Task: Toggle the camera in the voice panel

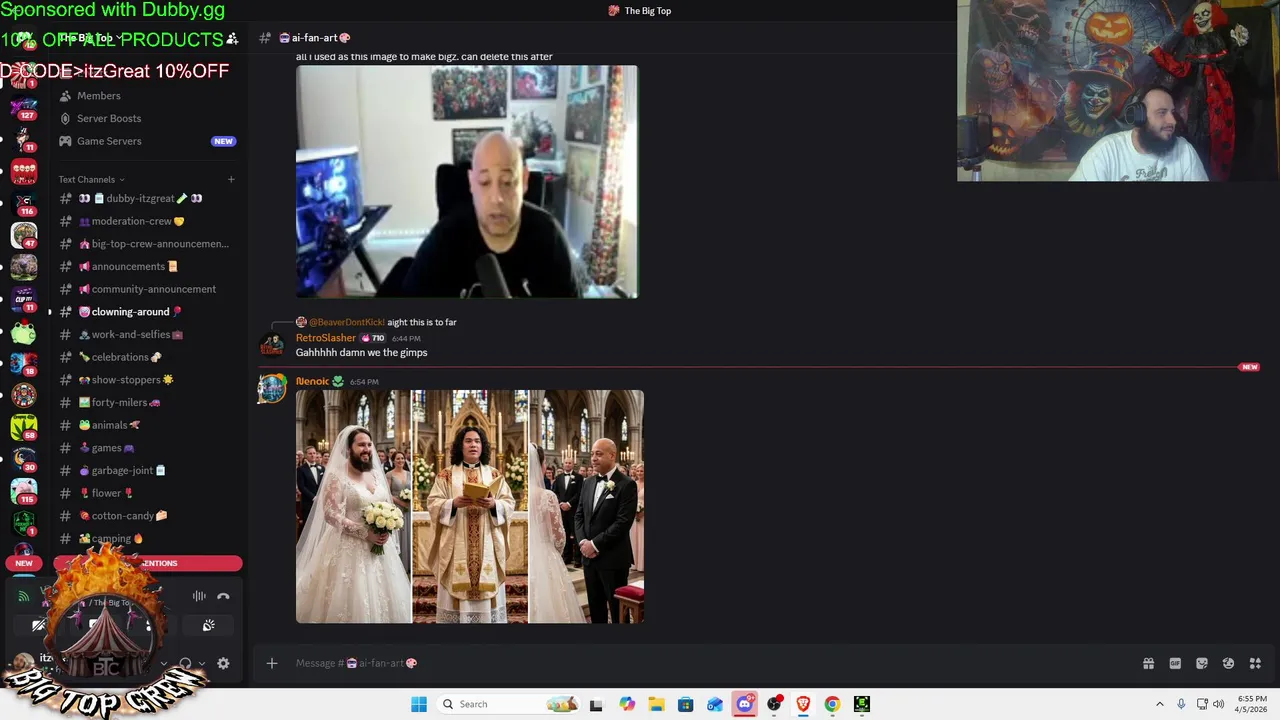Action: coord(38,625)
